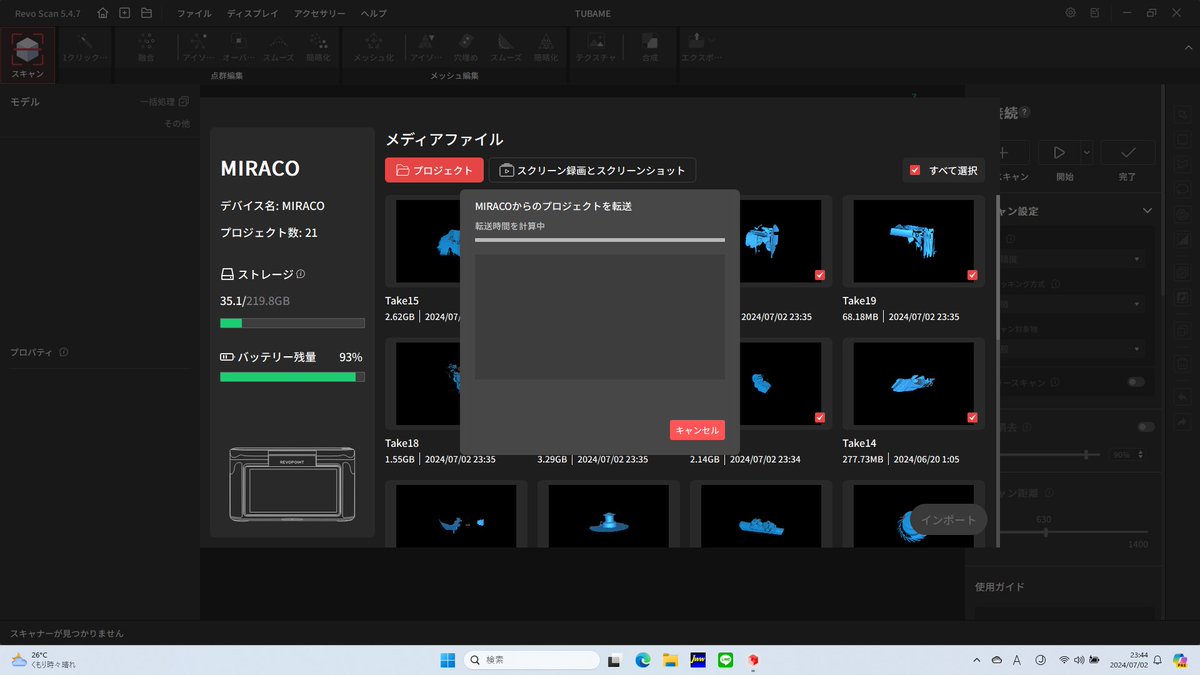Click the メッシュ化 icon
Viewport: 1200px width, 675px height.
[373, 42]
